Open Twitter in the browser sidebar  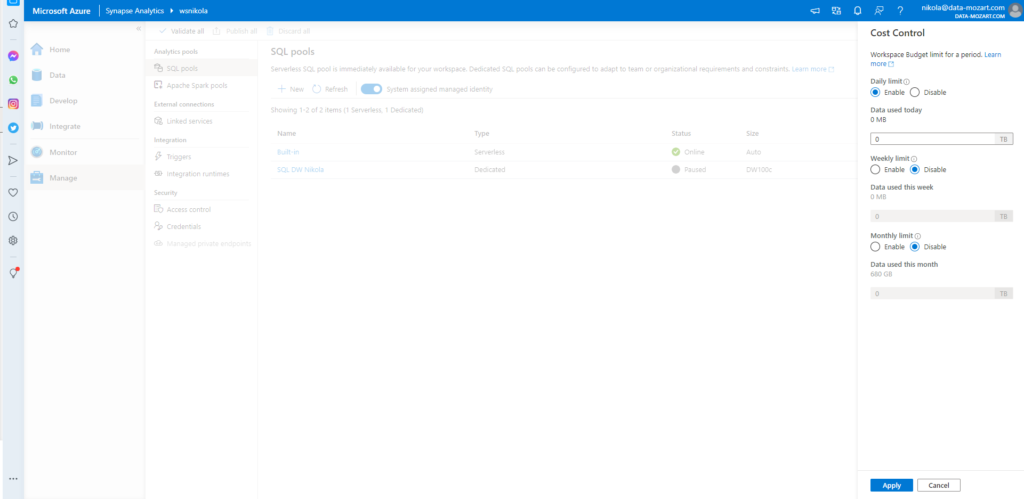(x=13, y=128)
